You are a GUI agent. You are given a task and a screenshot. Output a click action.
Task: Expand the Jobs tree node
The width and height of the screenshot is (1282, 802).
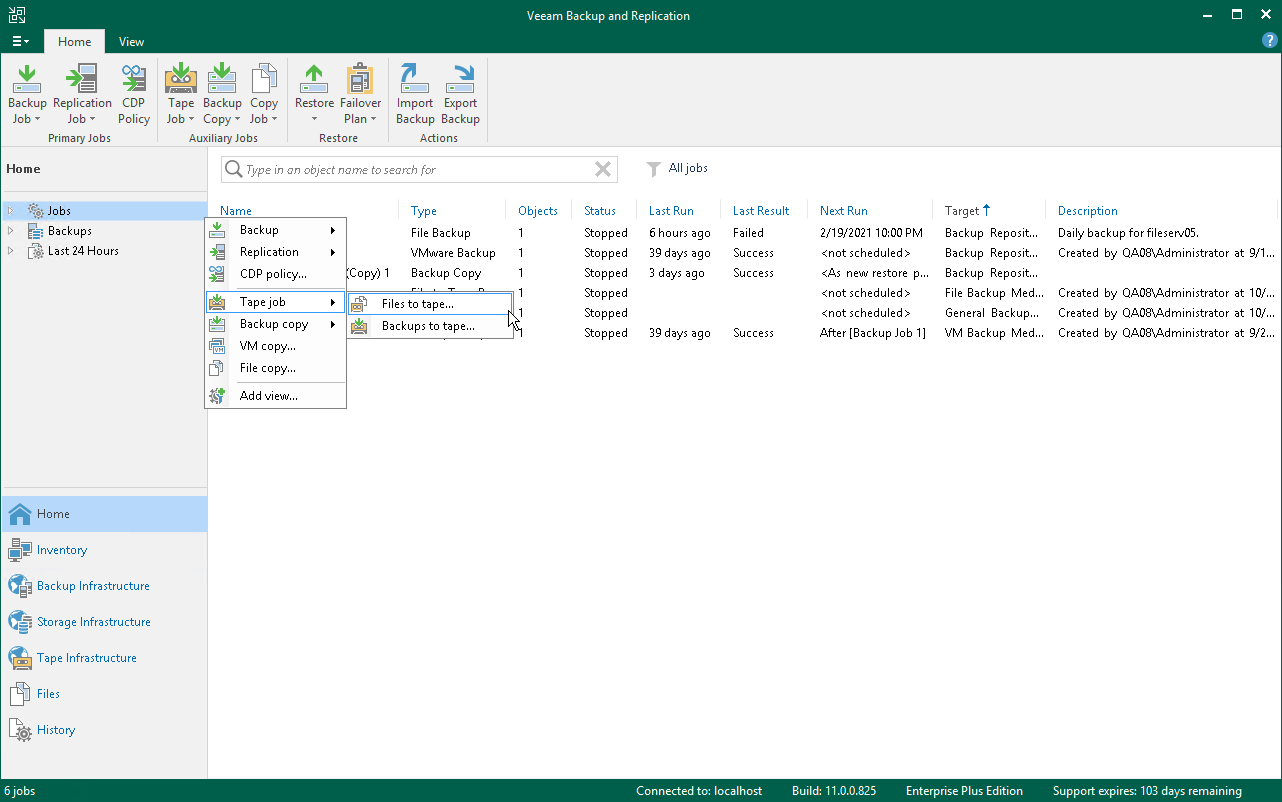click(12, 211)
